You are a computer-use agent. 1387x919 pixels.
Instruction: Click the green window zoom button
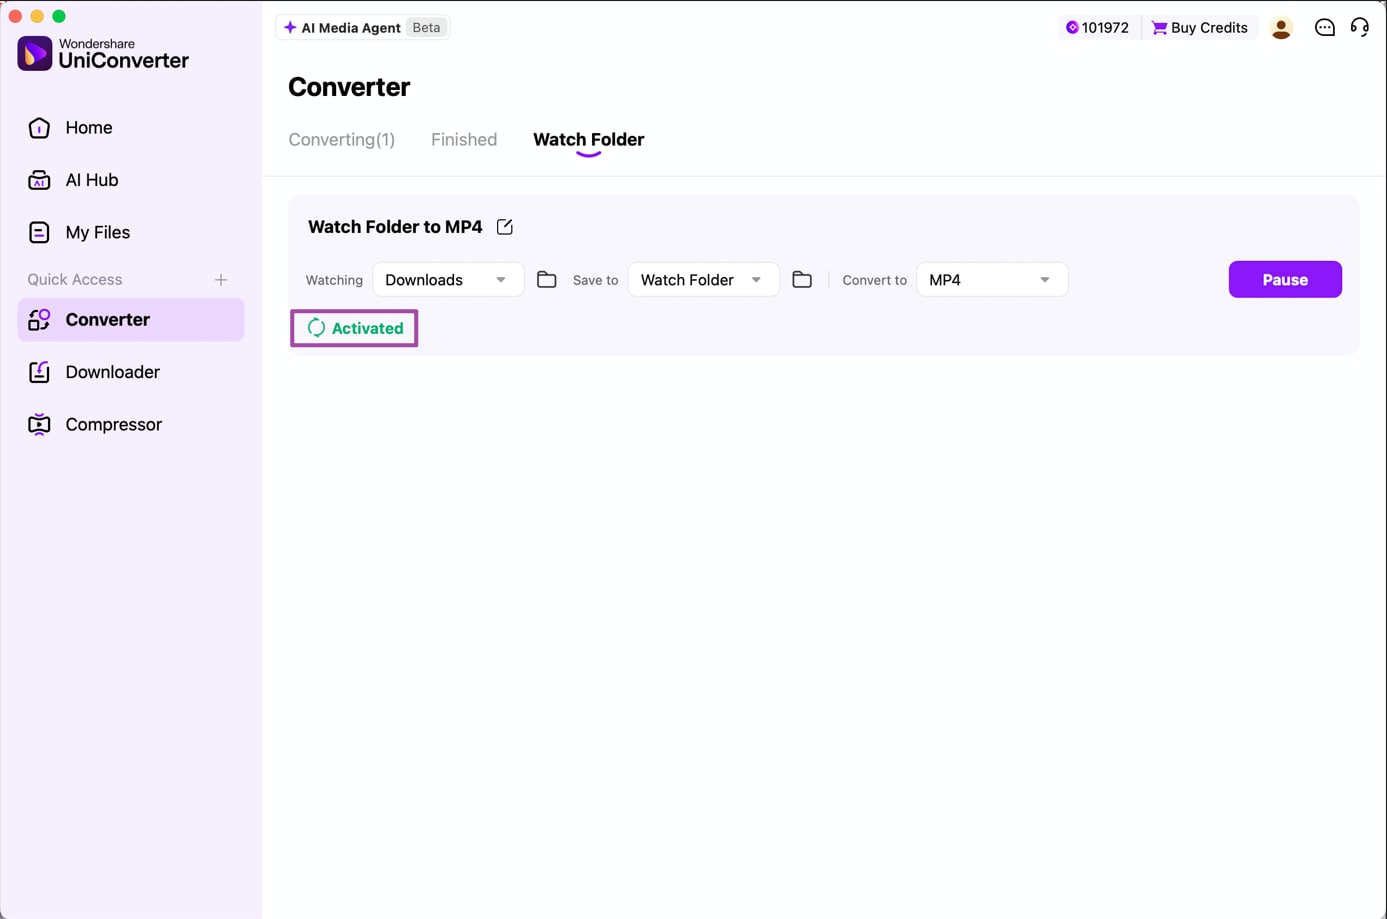59,16
